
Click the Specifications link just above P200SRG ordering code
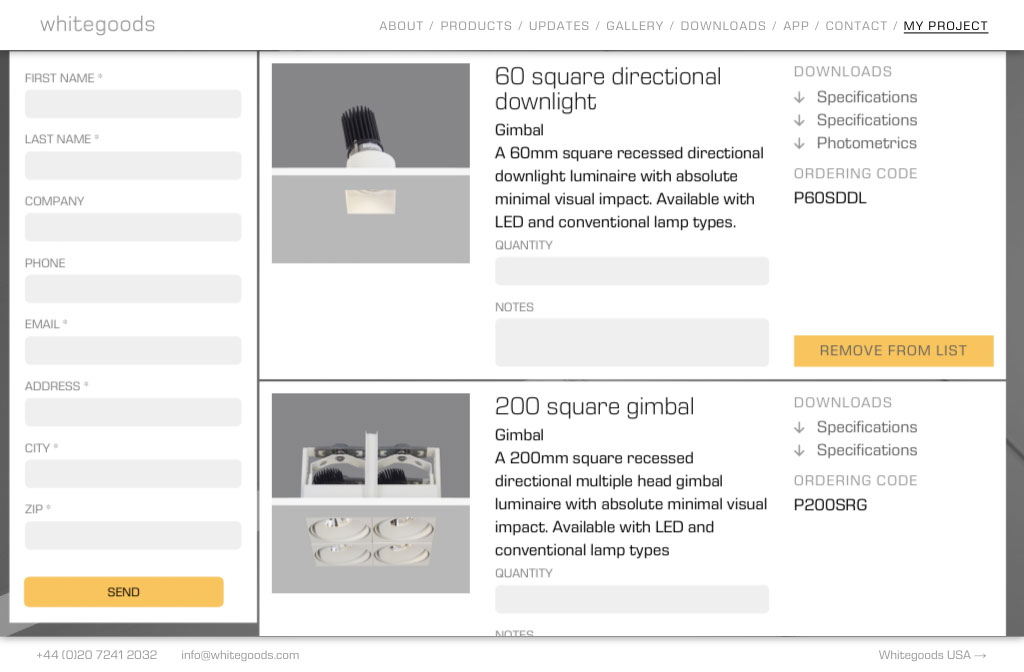[x=867, y=450]
